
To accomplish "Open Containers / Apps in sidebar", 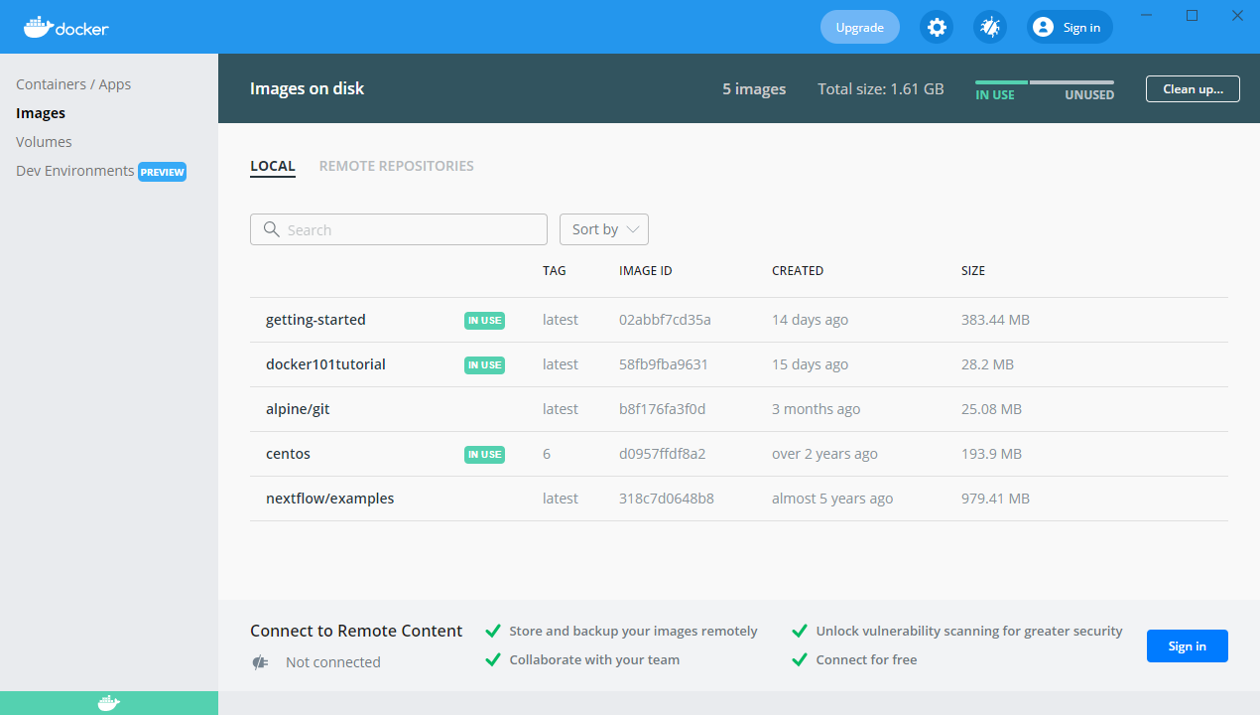I will point(73,84).
